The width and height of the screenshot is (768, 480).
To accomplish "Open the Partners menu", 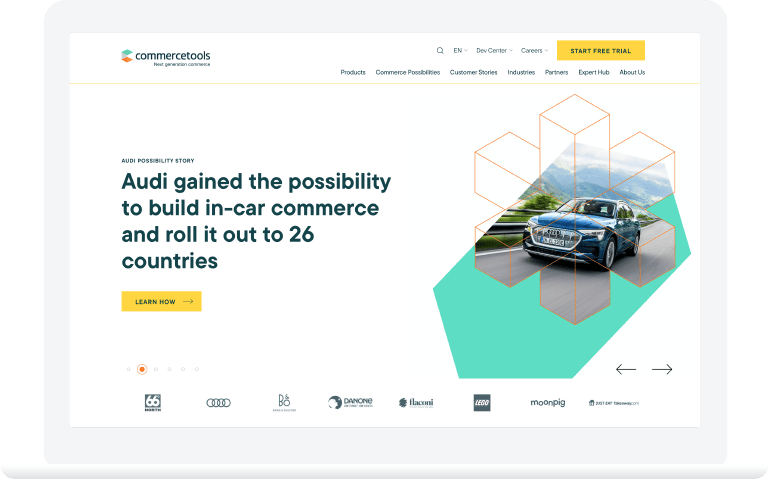I will pos(556,72).
